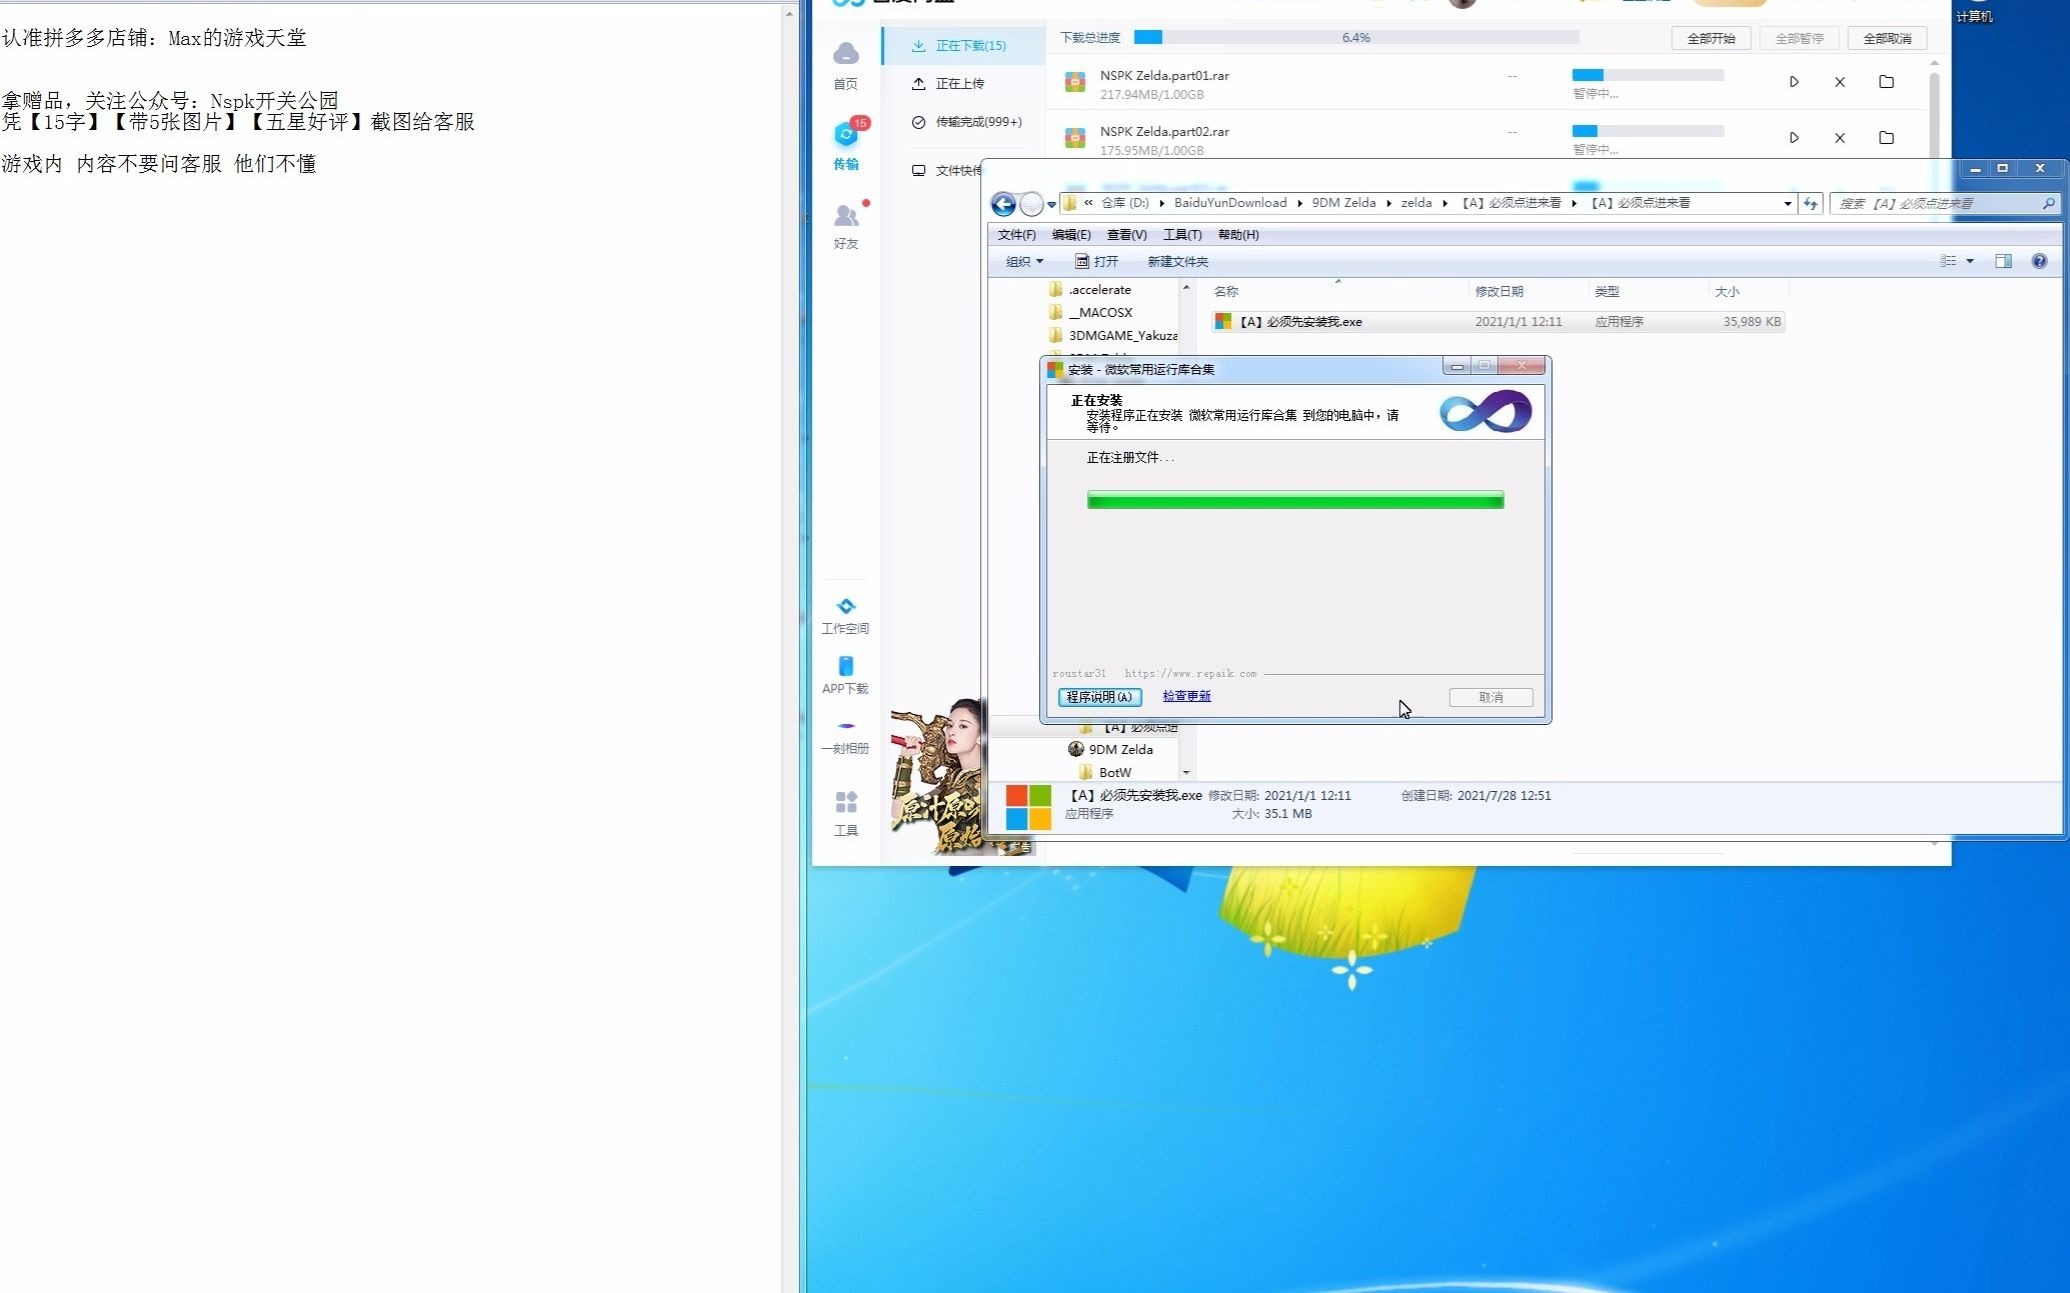Viewport: 2070px width, 1293px height.
Task: Click the Explorer forward navigation button
Action: [1031, 204]
